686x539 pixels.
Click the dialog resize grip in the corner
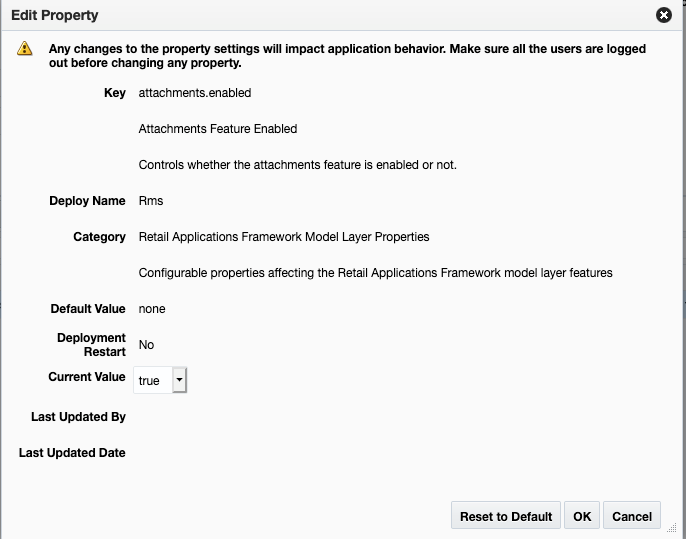[671, 526]
